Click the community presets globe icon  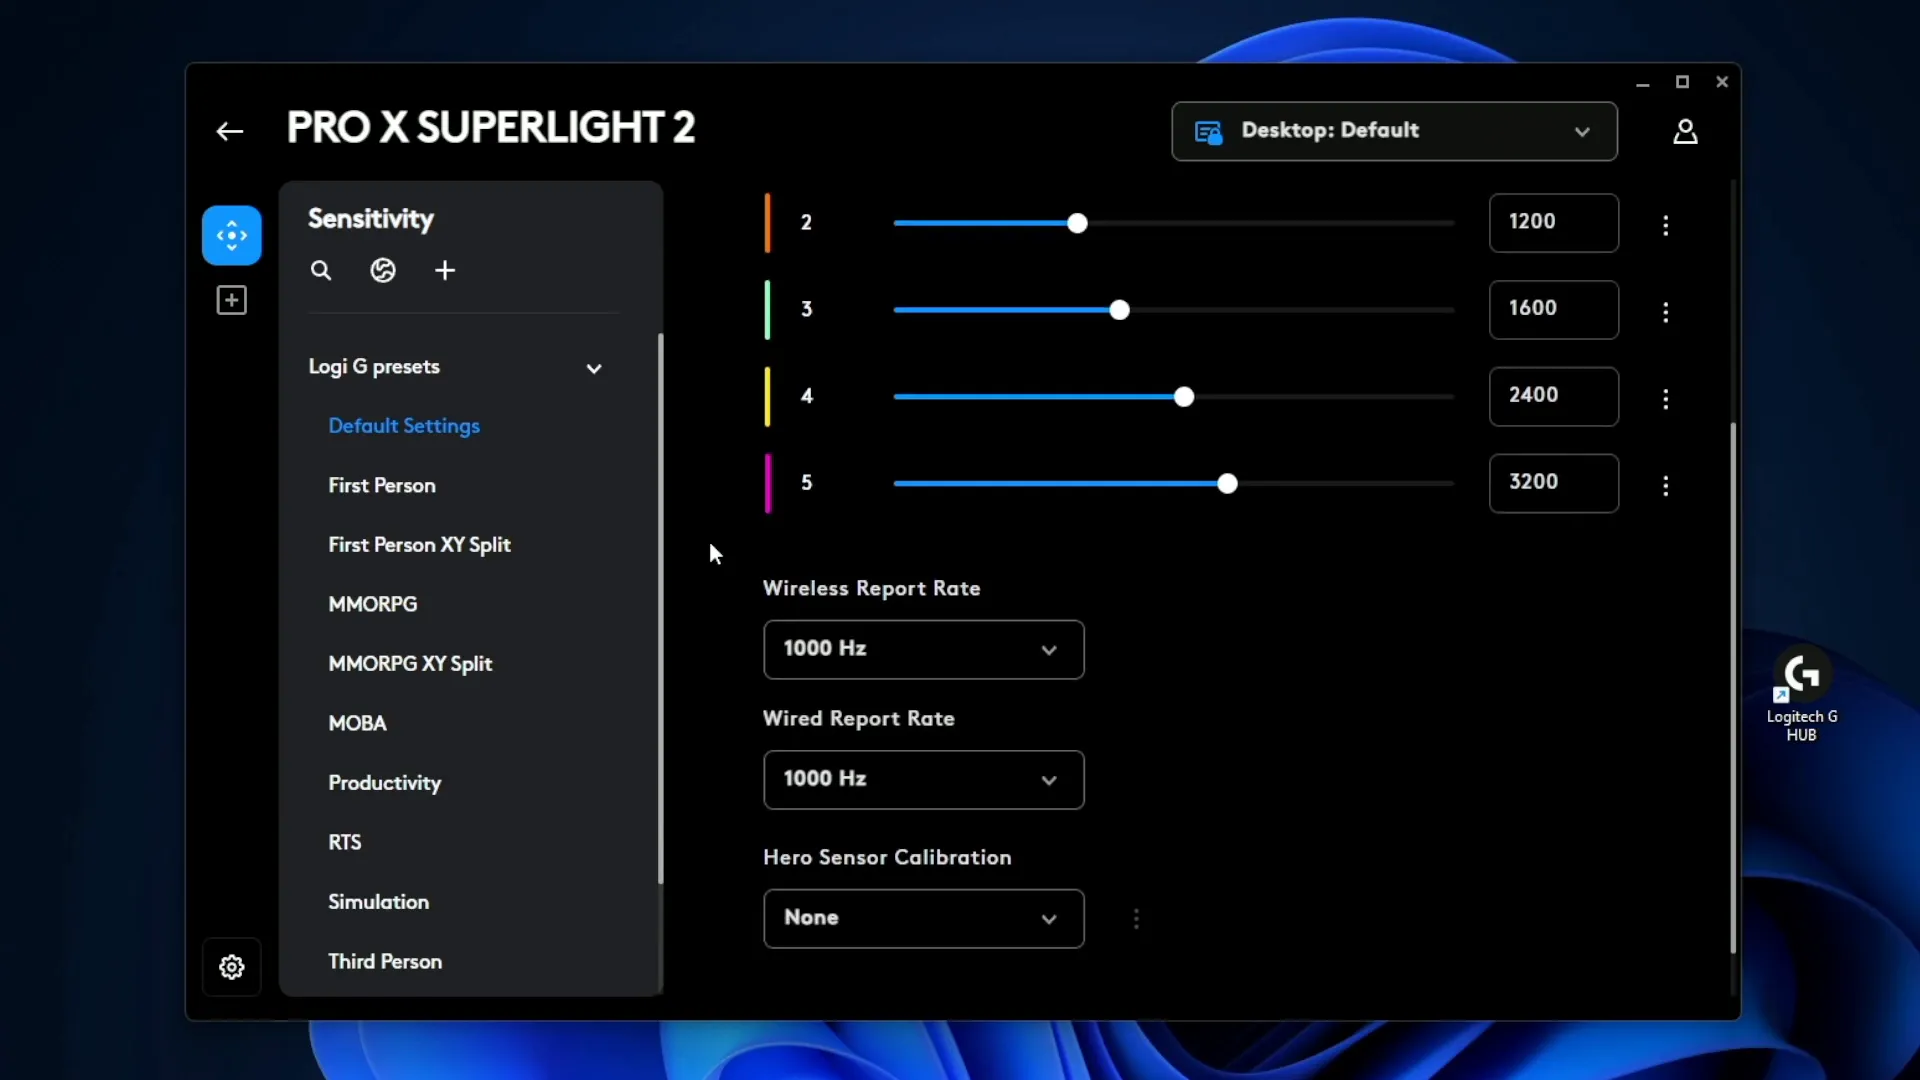click(383, 270)
